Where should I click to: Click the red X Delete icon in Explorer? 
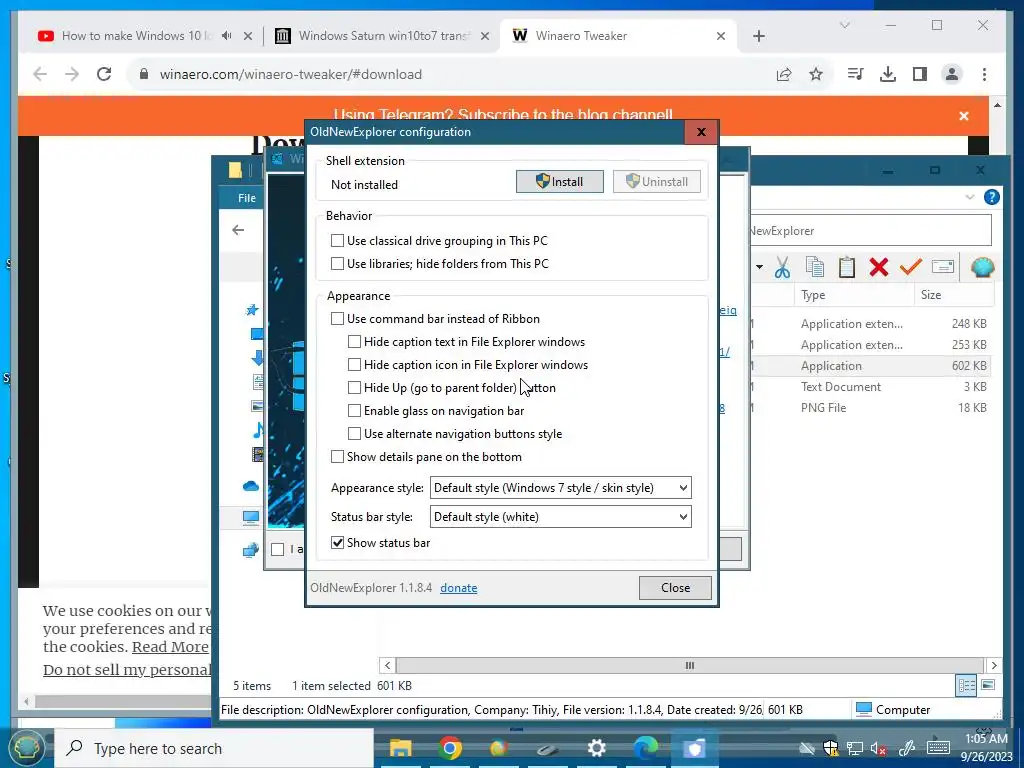[x=878, y=267]
